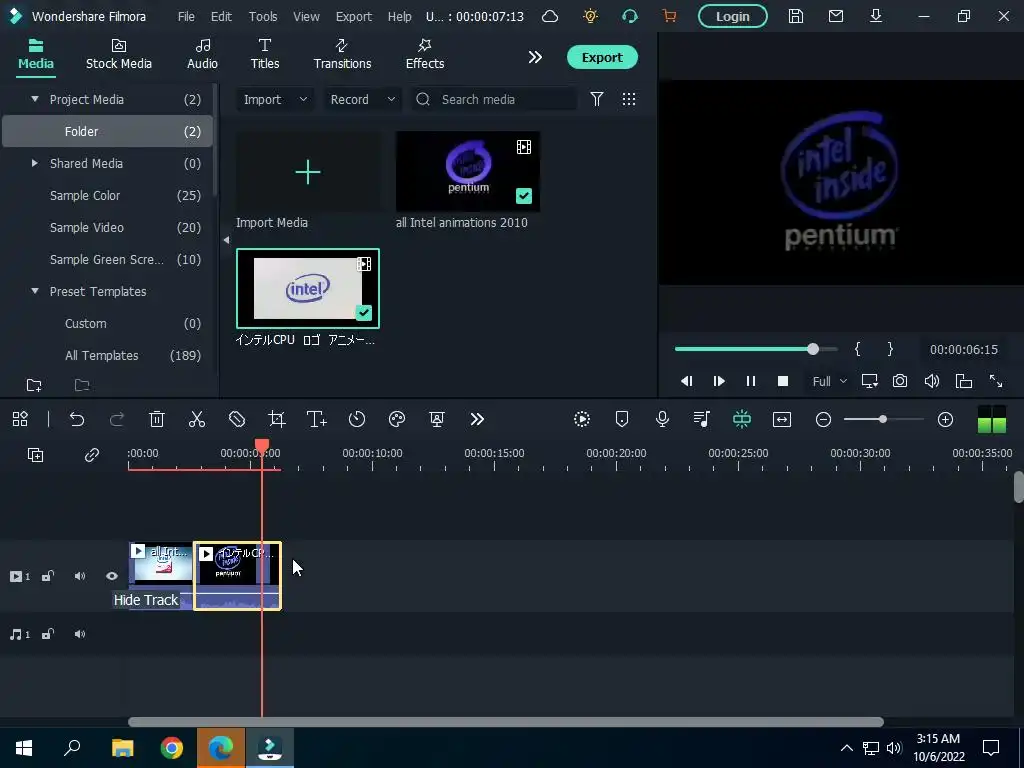
Task: Mute video track 1 audio
Action: tap(80, 576)
